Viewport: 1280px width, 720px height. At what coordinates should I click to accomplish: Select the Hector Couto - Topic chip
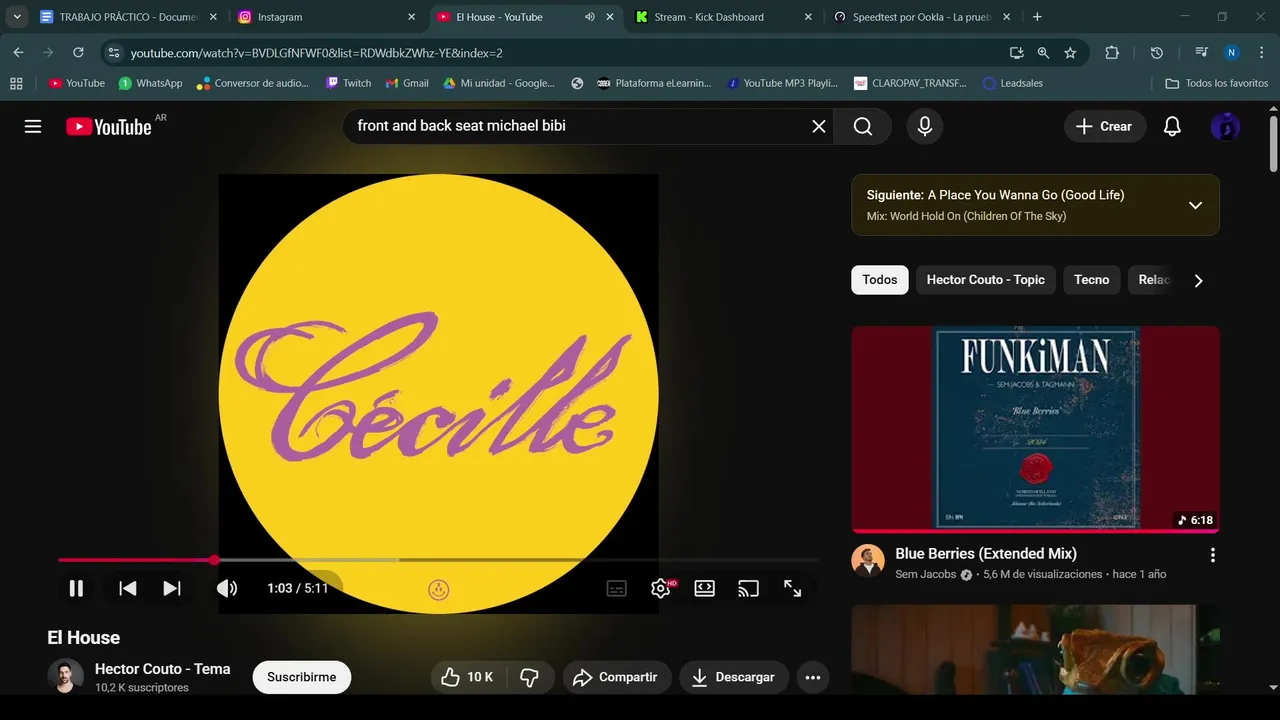tap(985, 280)
